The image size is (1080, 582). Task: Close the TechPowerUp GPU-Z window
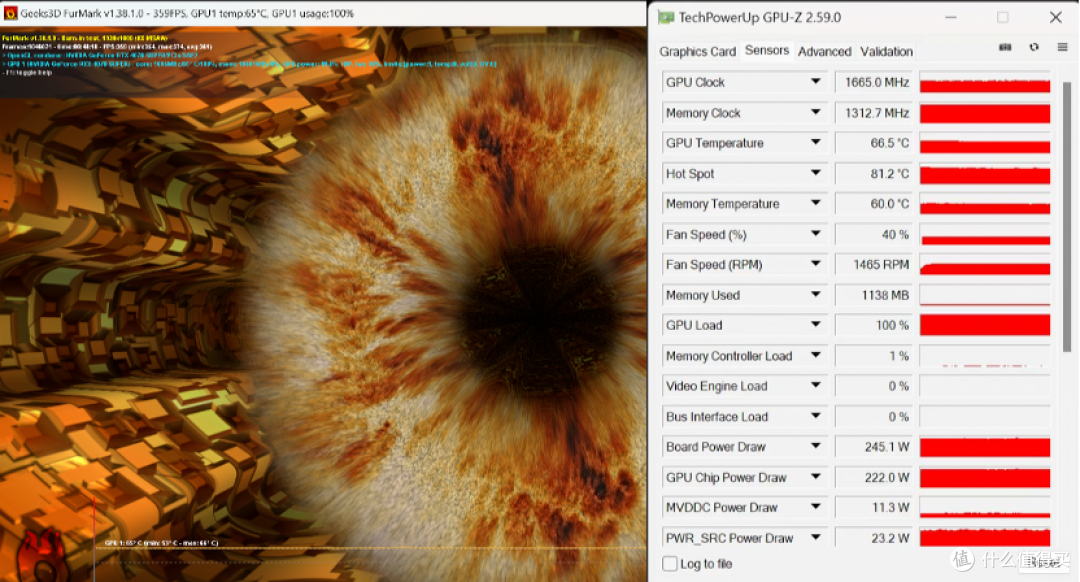1055,17
